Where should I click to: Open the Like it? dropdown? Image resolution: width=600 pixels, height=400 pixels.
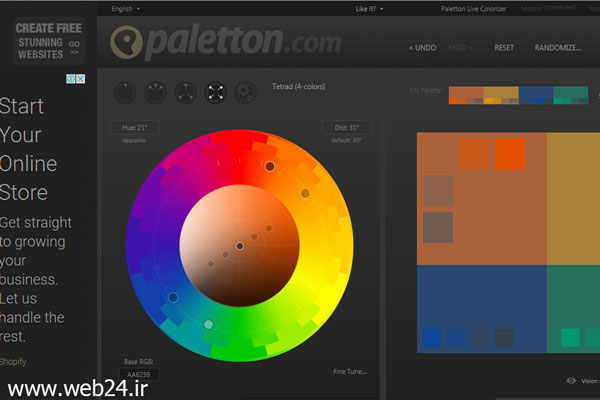[369, 9]
